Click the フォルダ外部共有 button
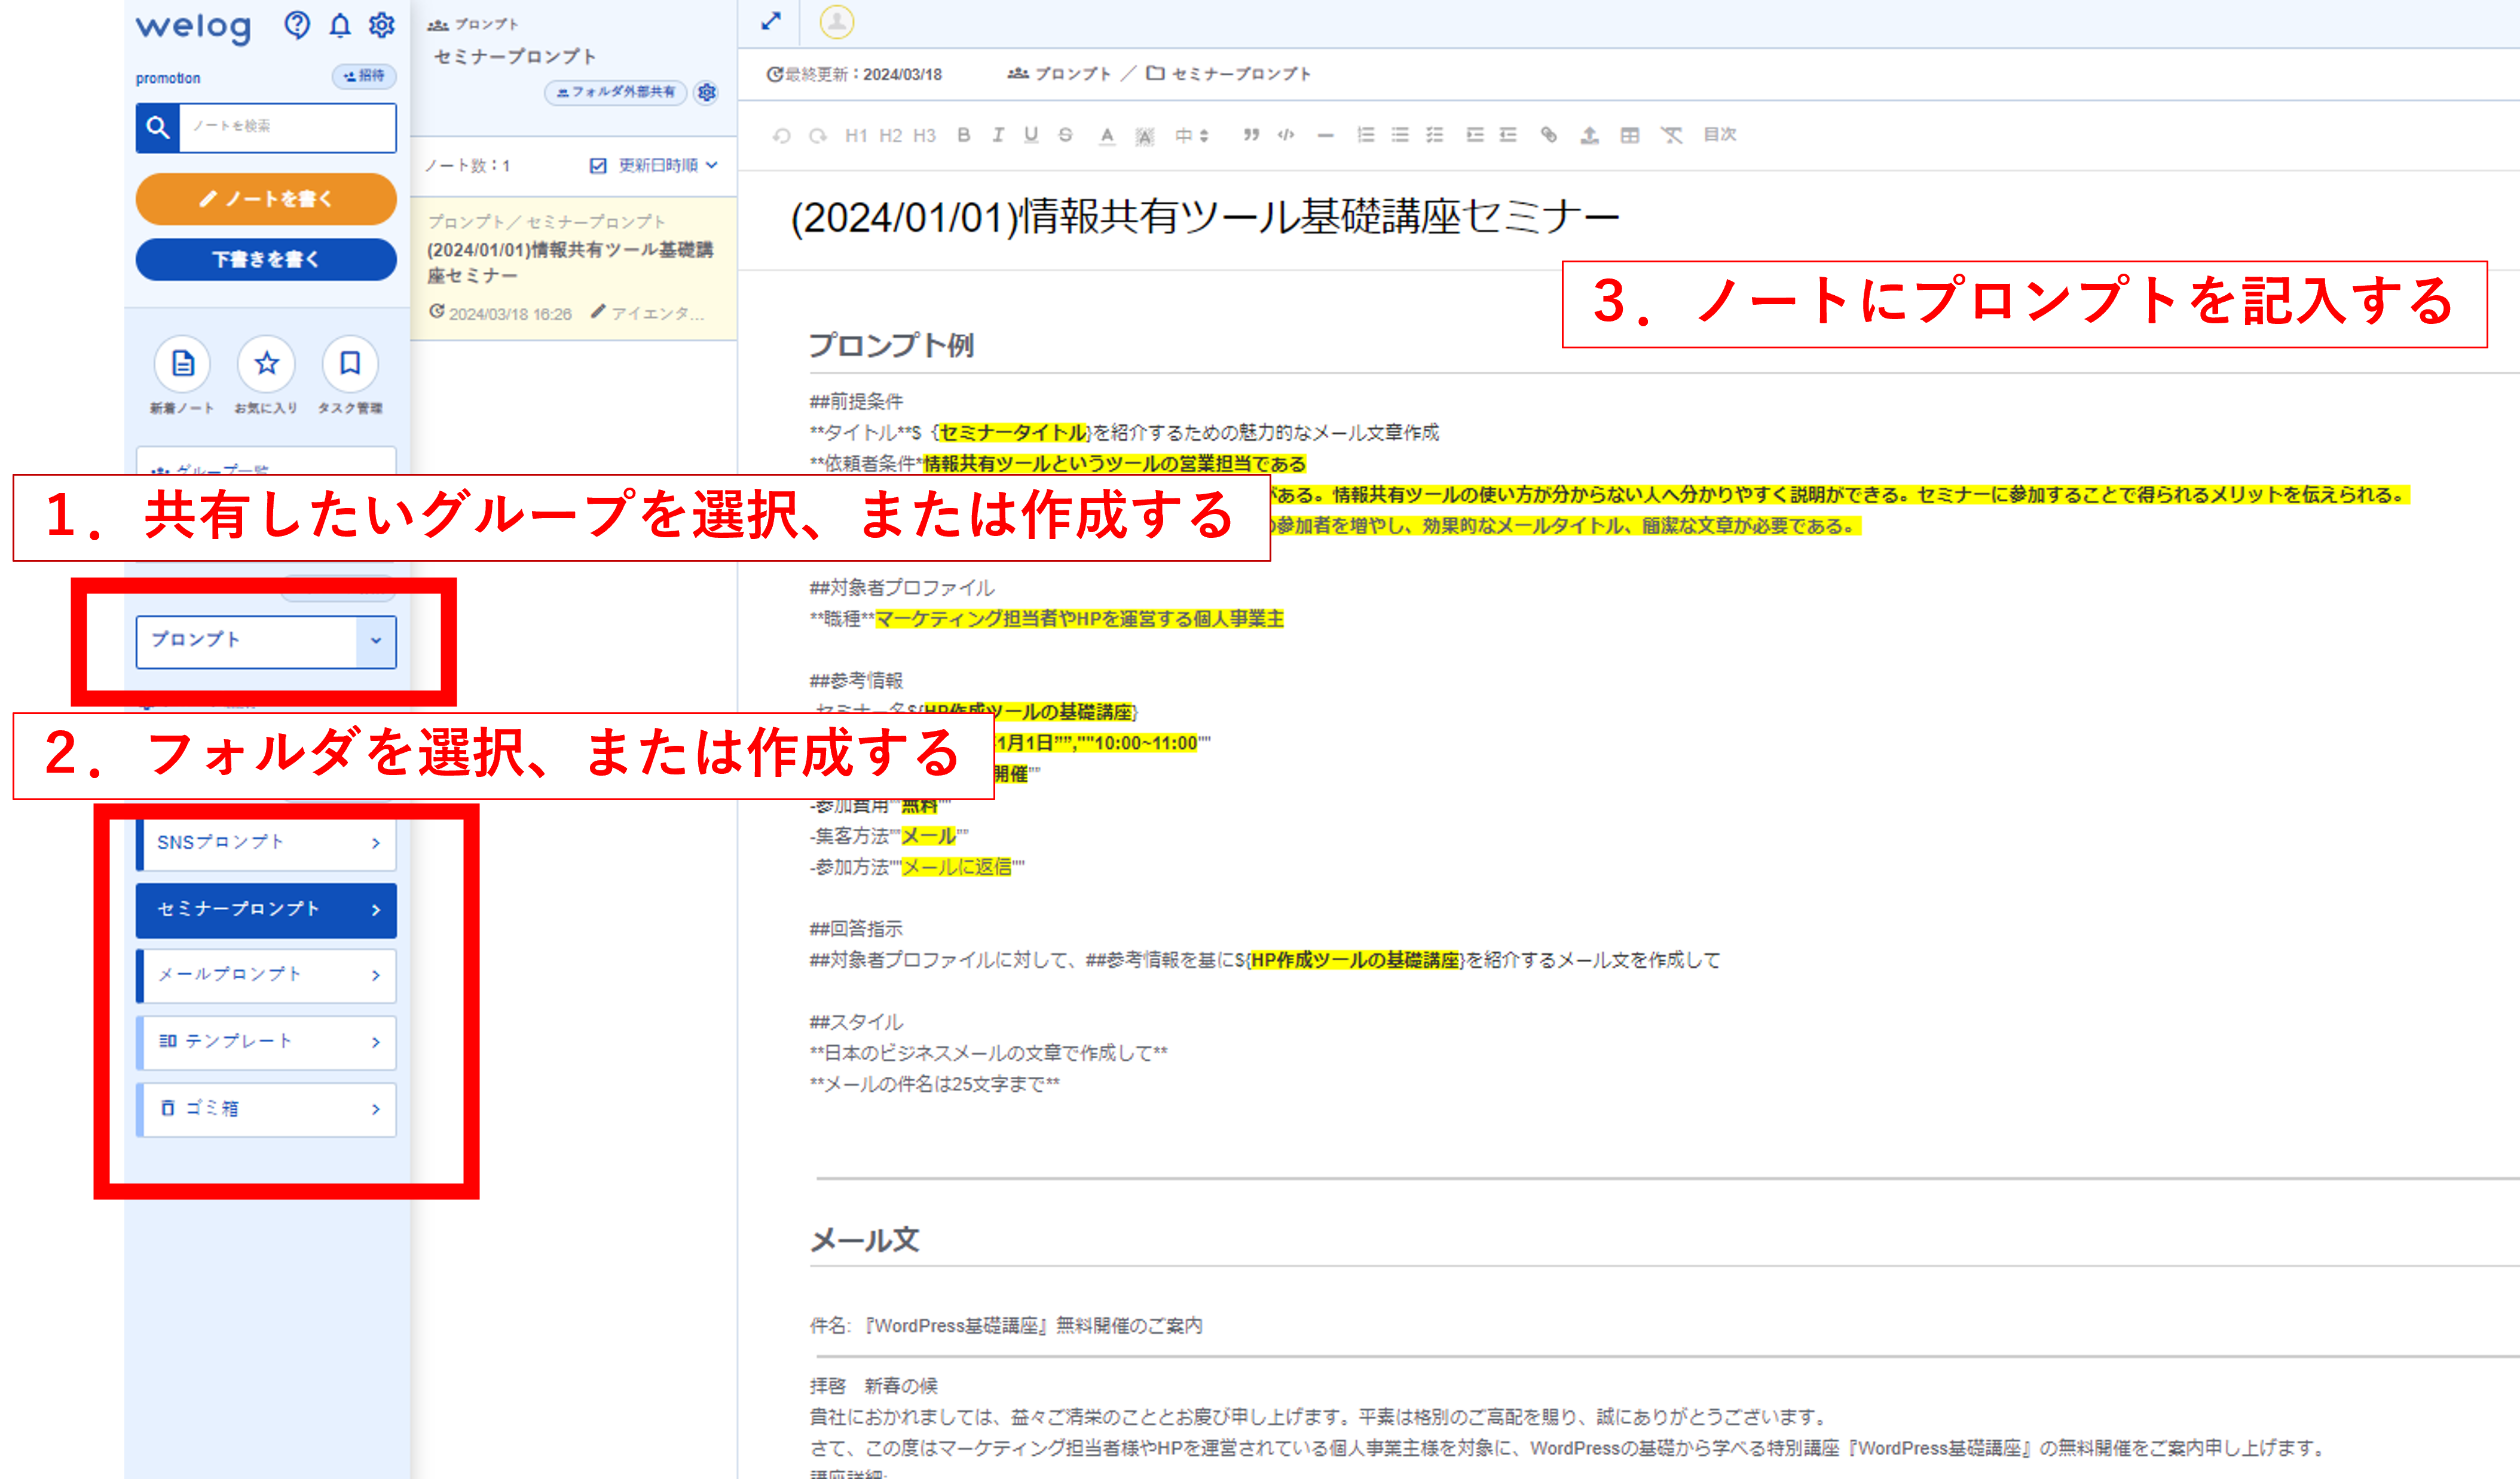 616,92
